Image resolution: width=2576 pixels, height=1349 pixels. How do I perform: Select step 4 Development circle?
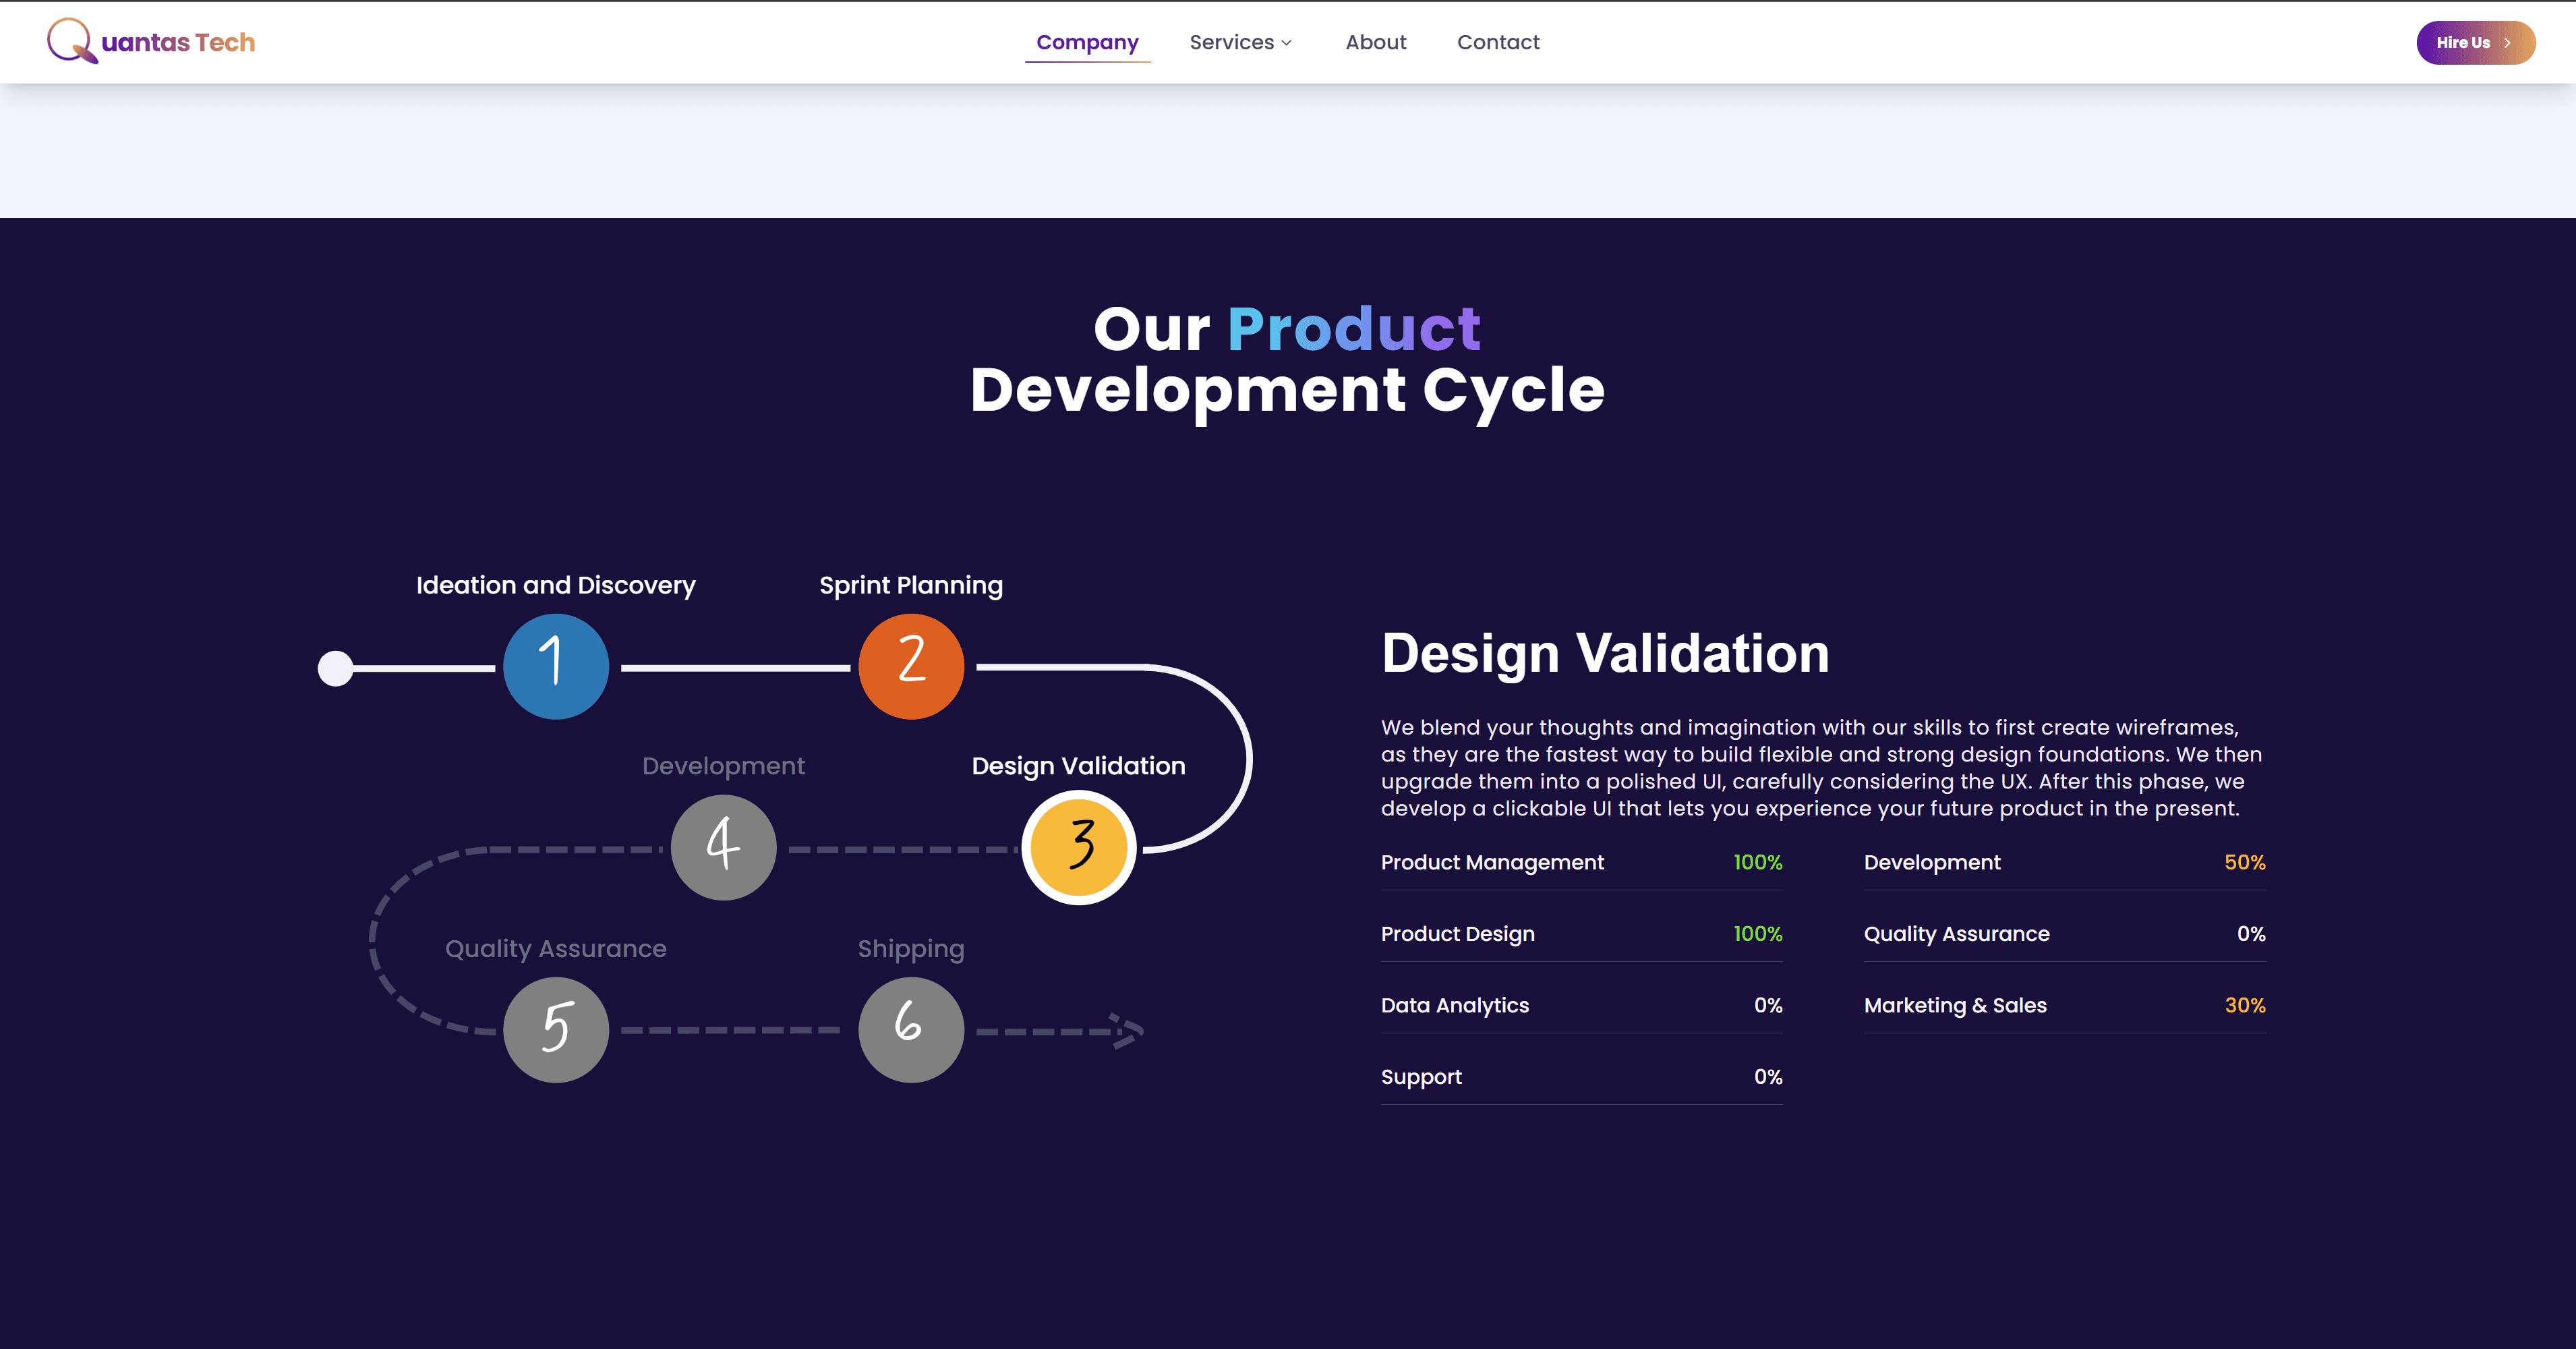(x=723, y=847)
